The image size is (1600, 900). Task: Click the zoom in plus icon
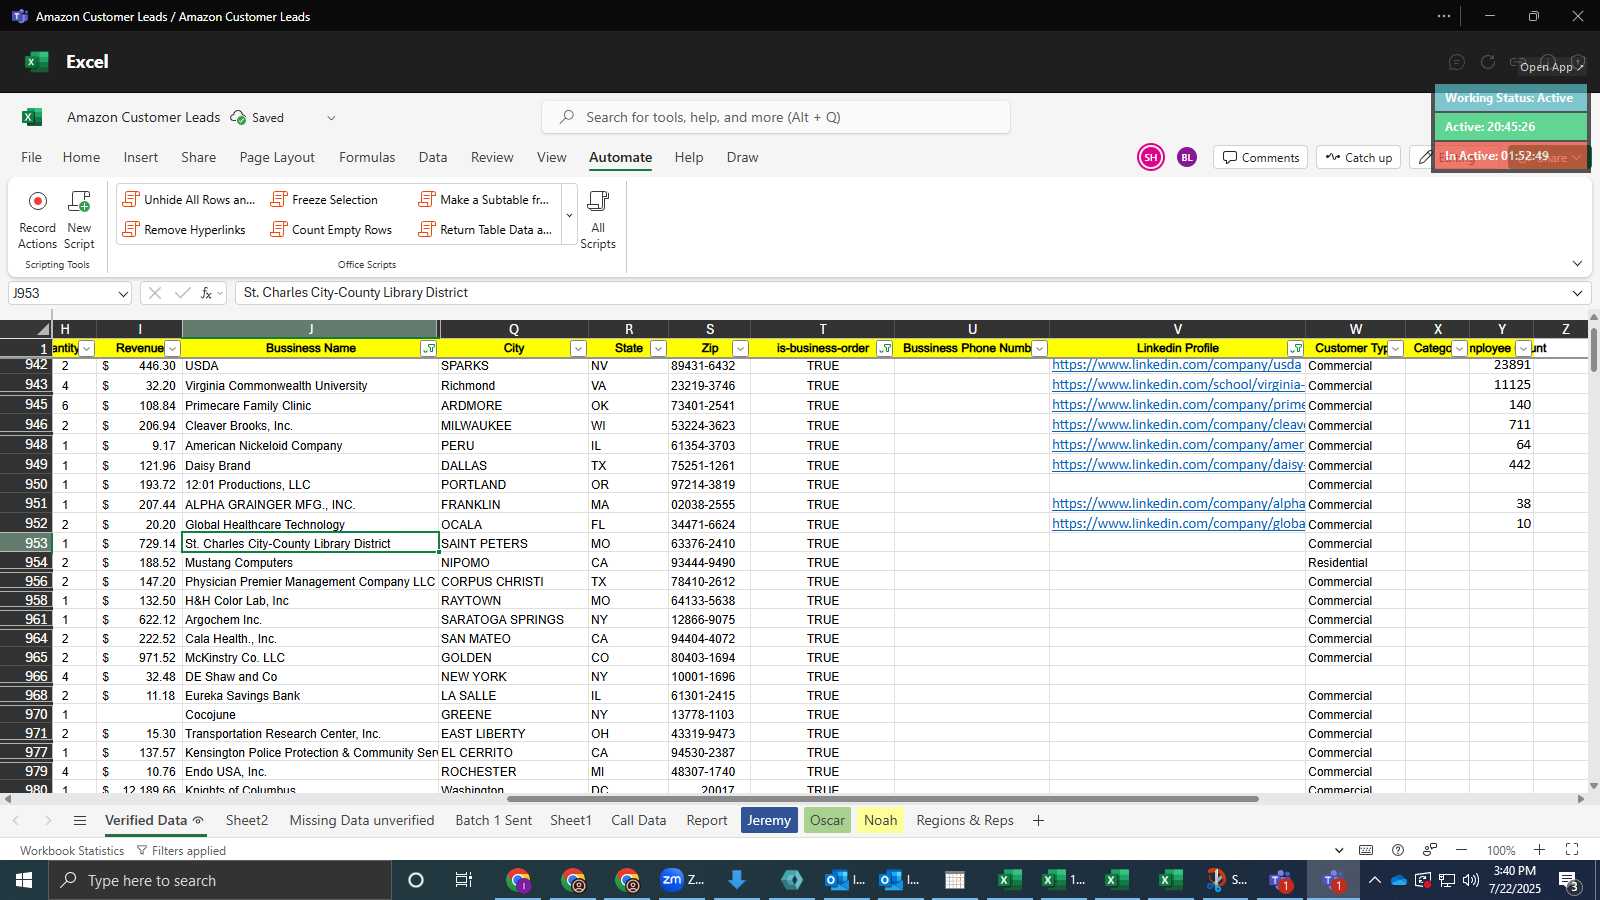1540,850
